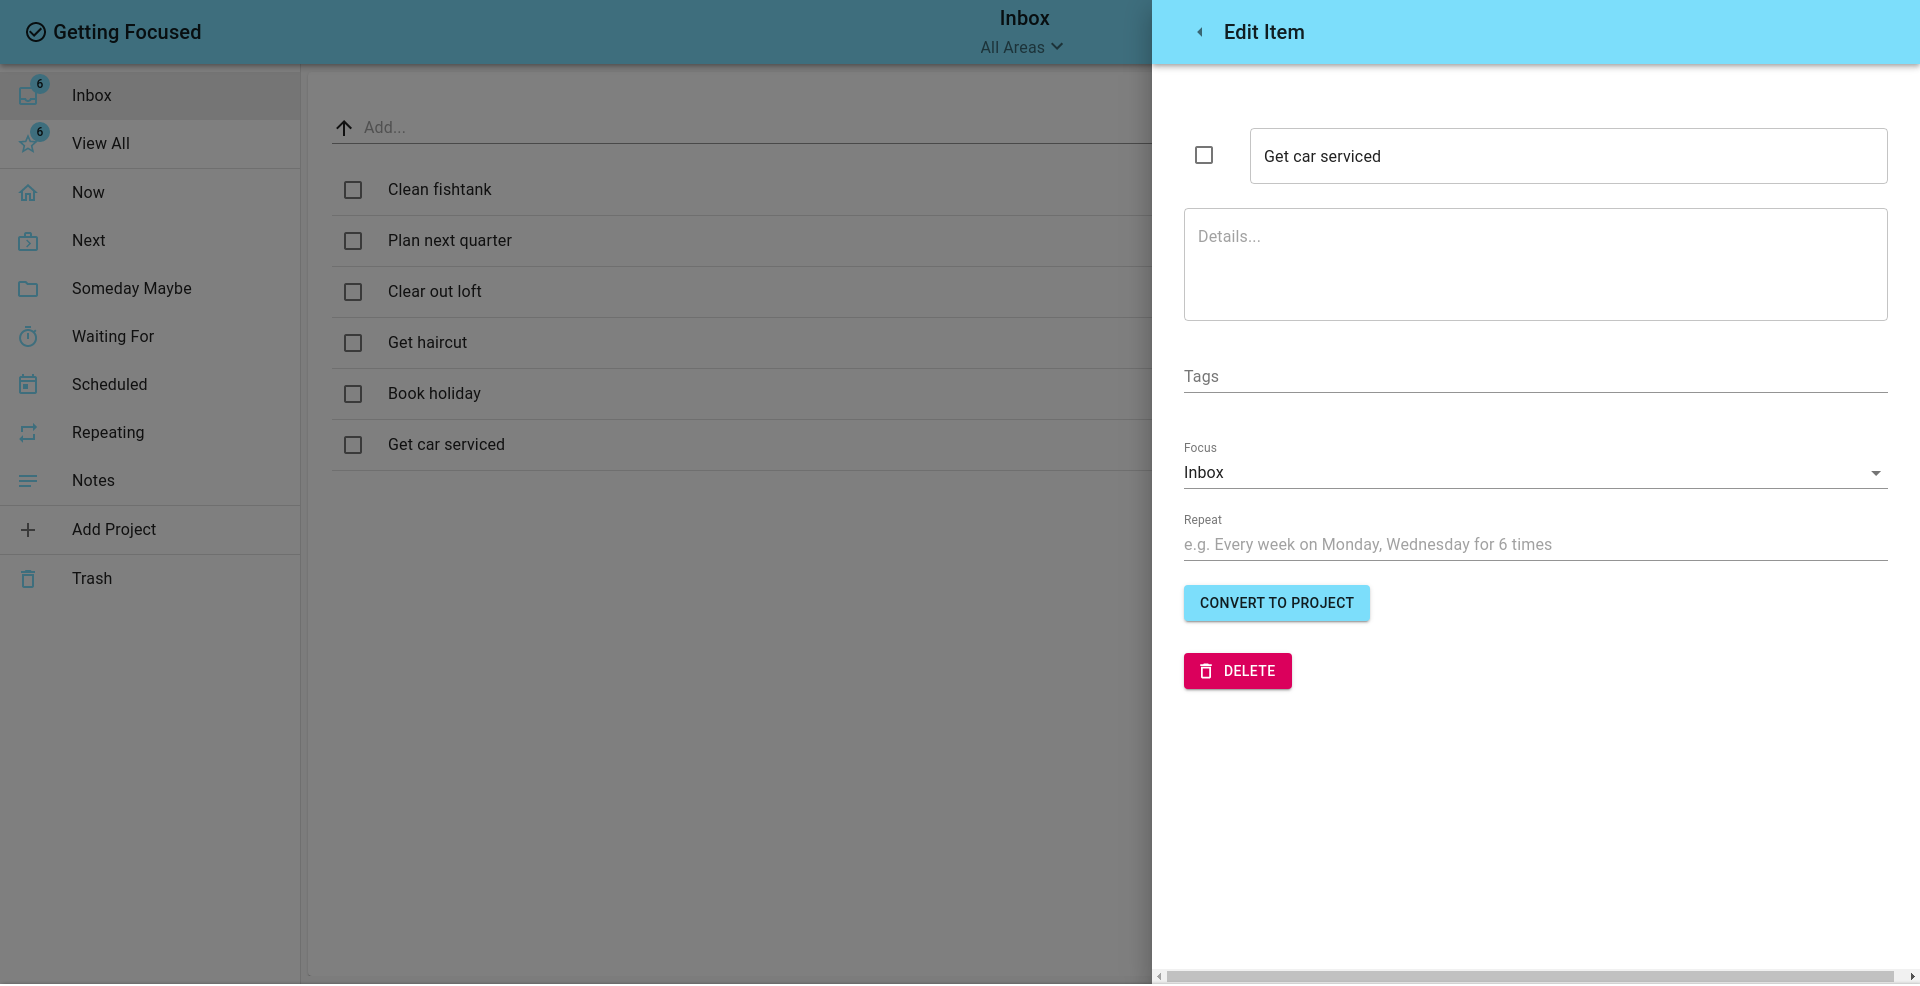Screen dimensions: 1920x986
Task: Open the All Areas dropdown
Action: tap(1022, 47)
